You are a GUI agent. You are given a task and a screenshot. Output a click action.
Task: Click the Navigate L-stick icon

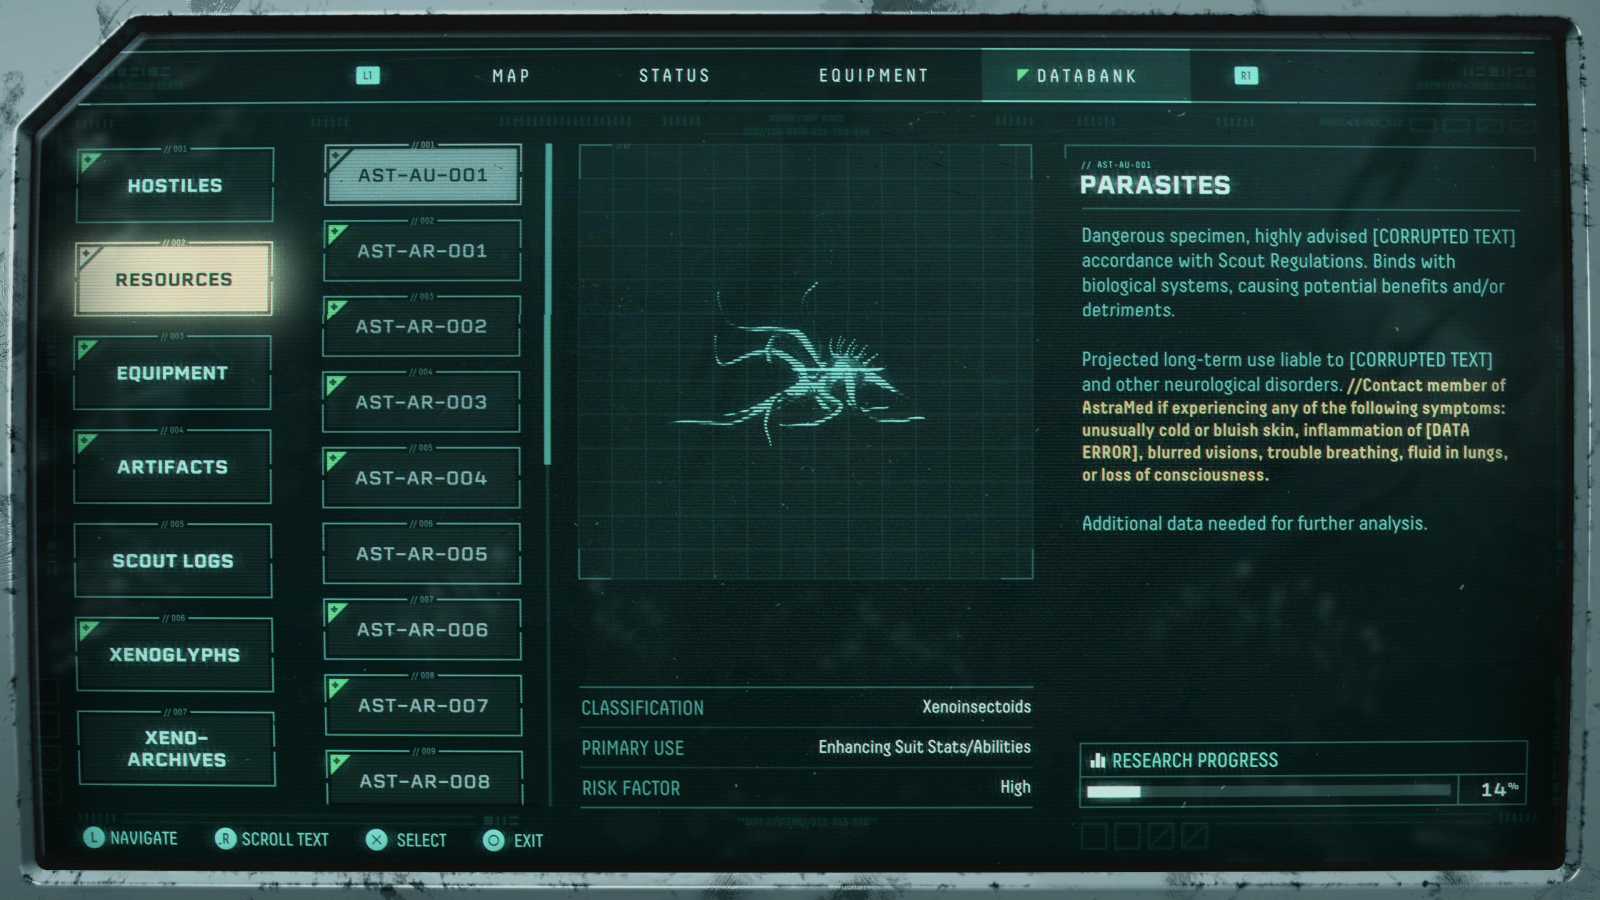click(93, 838)
